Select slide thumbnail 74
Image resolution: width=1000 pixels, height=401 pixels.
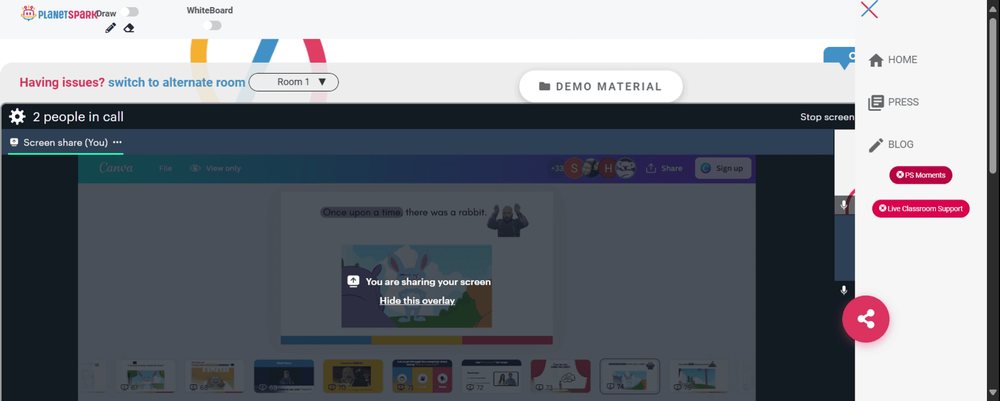pyautogui.click(x=629, y=376)
